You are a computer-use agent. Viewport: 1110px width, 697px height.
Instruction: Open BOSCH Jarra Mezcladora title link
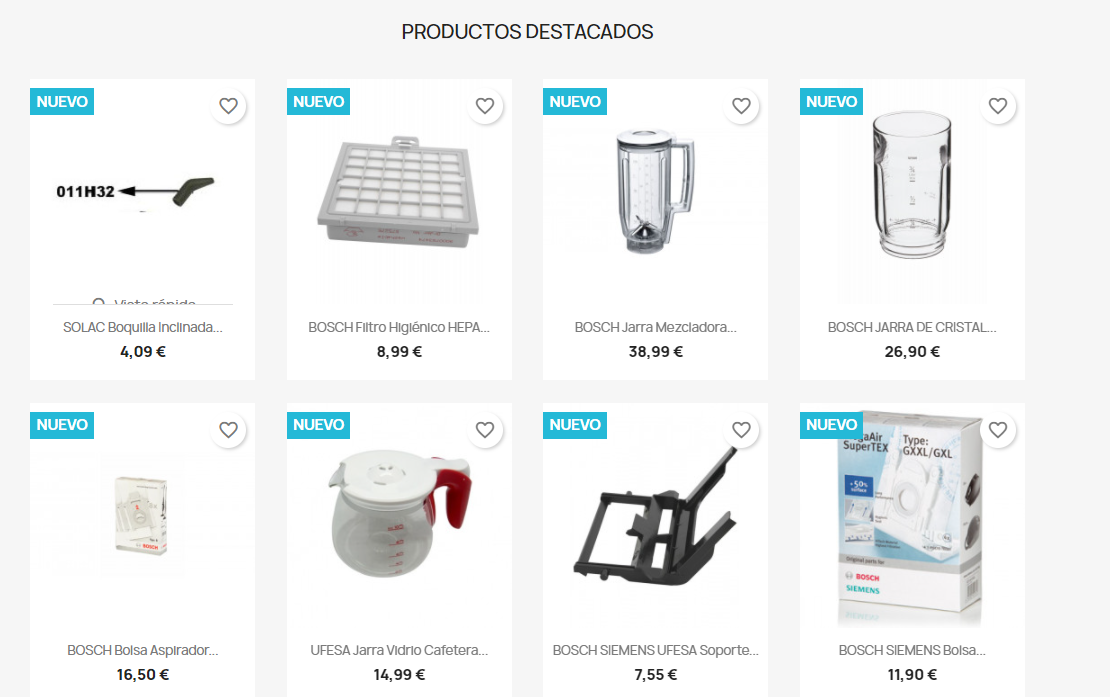point(656,328)
